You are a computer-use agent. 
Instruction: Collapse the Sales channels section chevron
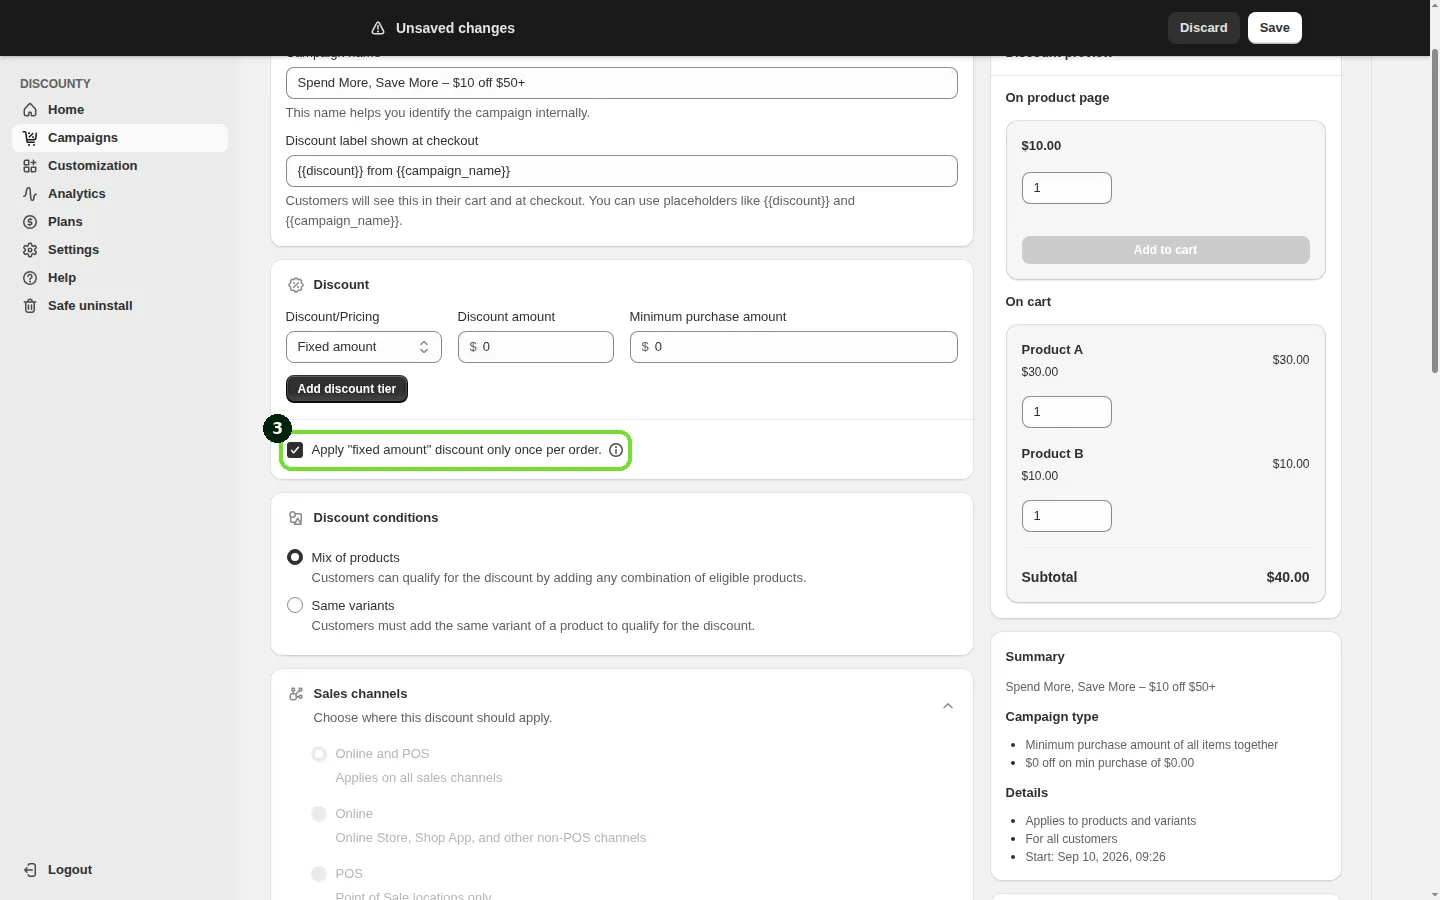pos(948,706)
